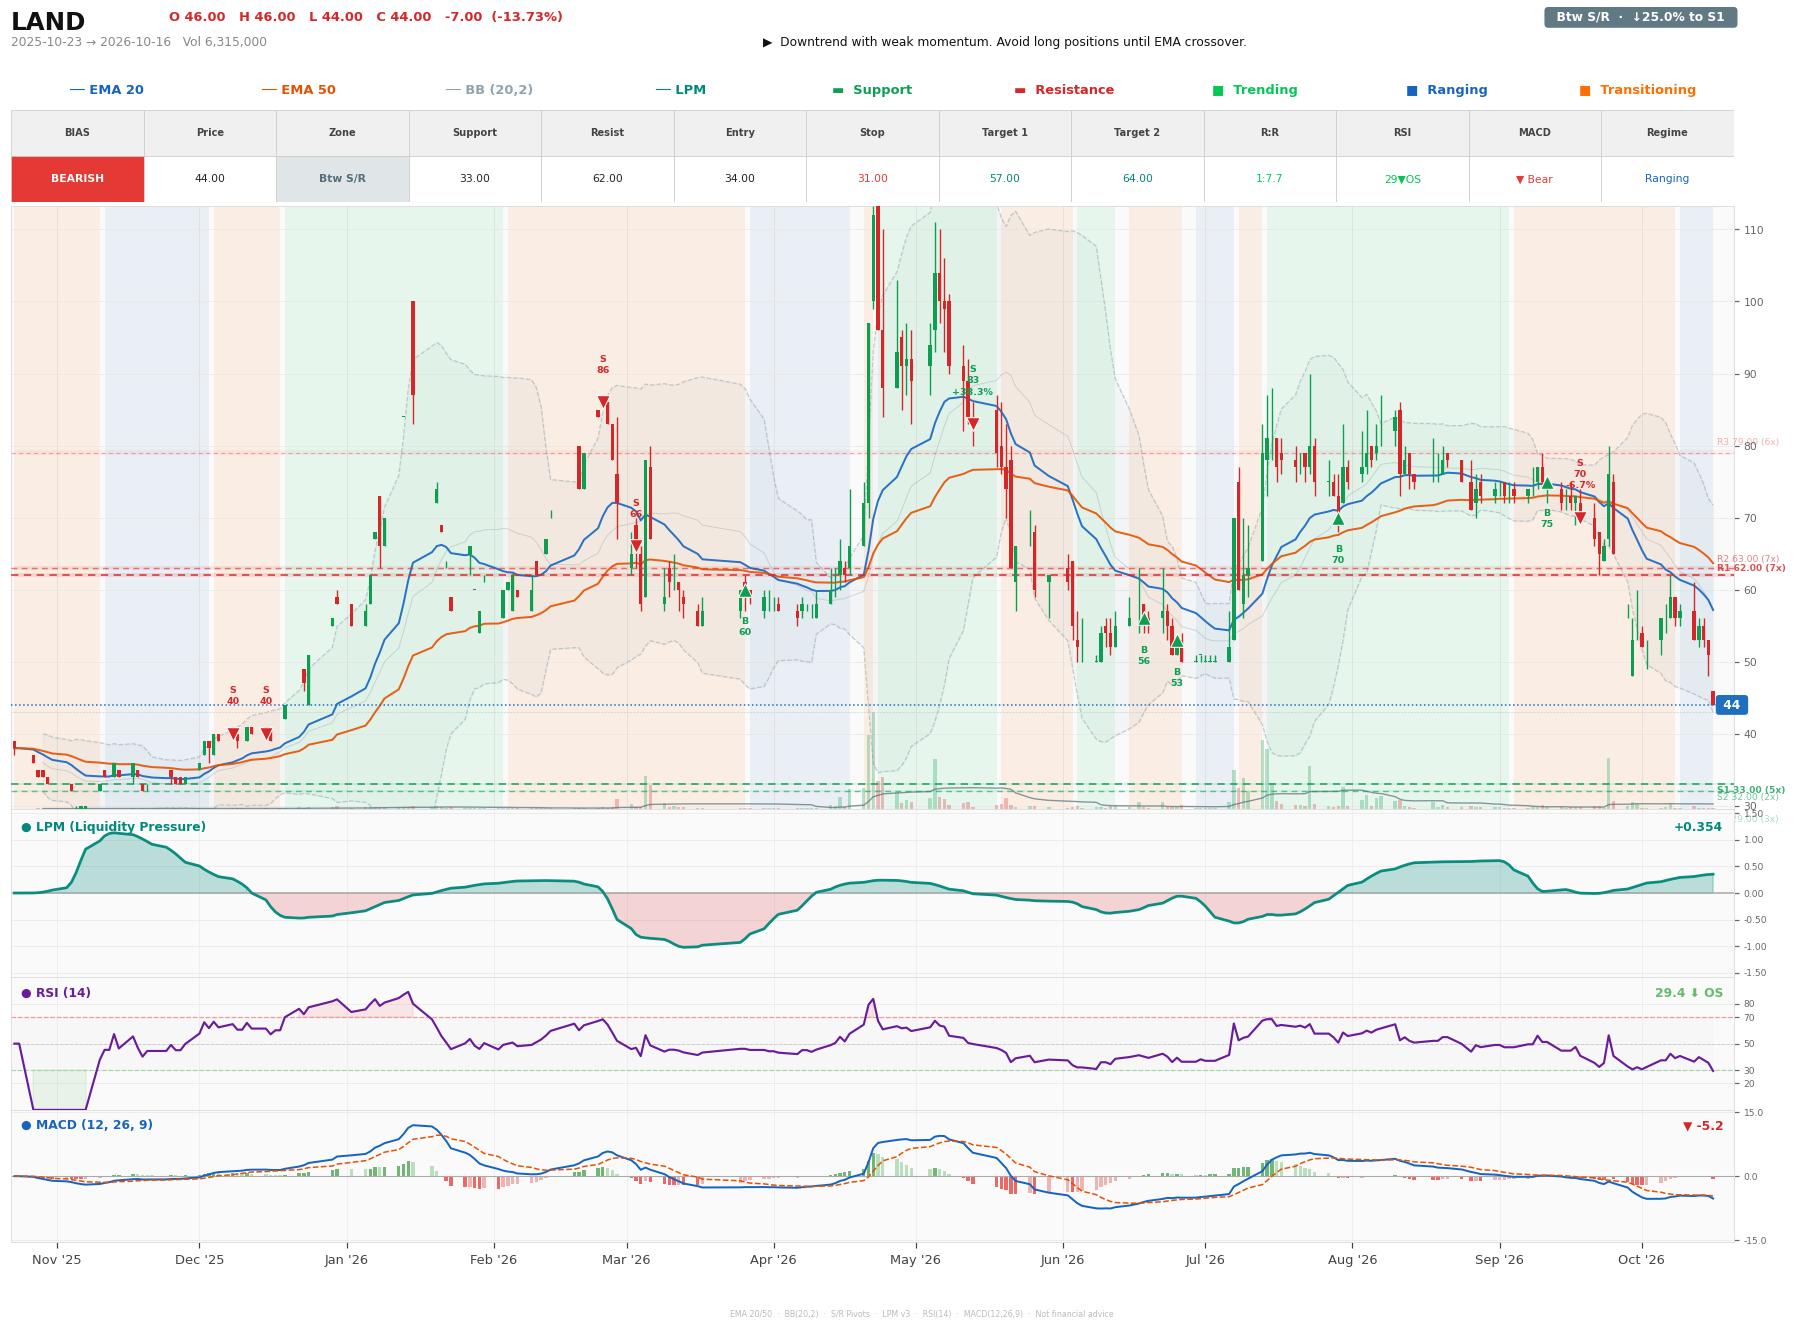Click the buy triangle labeled B 75

(1547, 483)
